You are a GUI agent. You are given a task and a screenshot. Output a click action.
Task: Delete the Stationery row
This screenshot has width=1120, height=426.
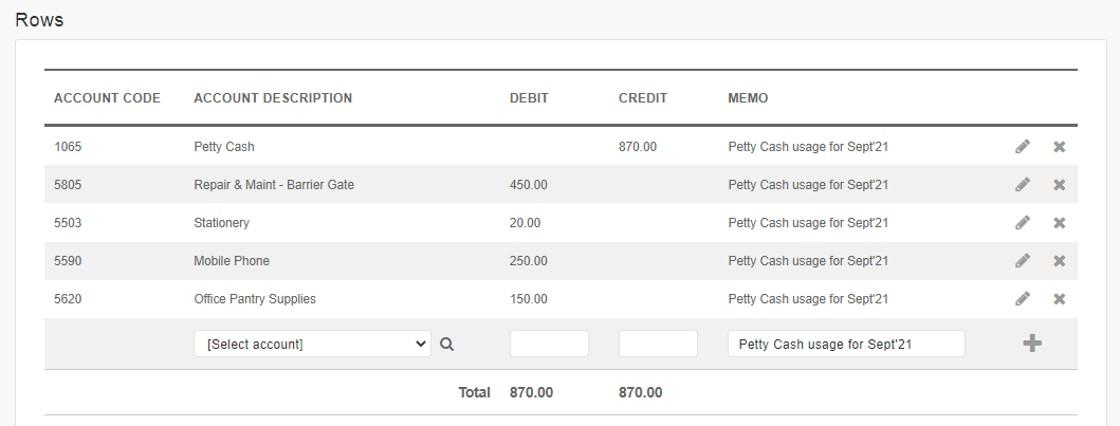click(x=1059, y=222)
